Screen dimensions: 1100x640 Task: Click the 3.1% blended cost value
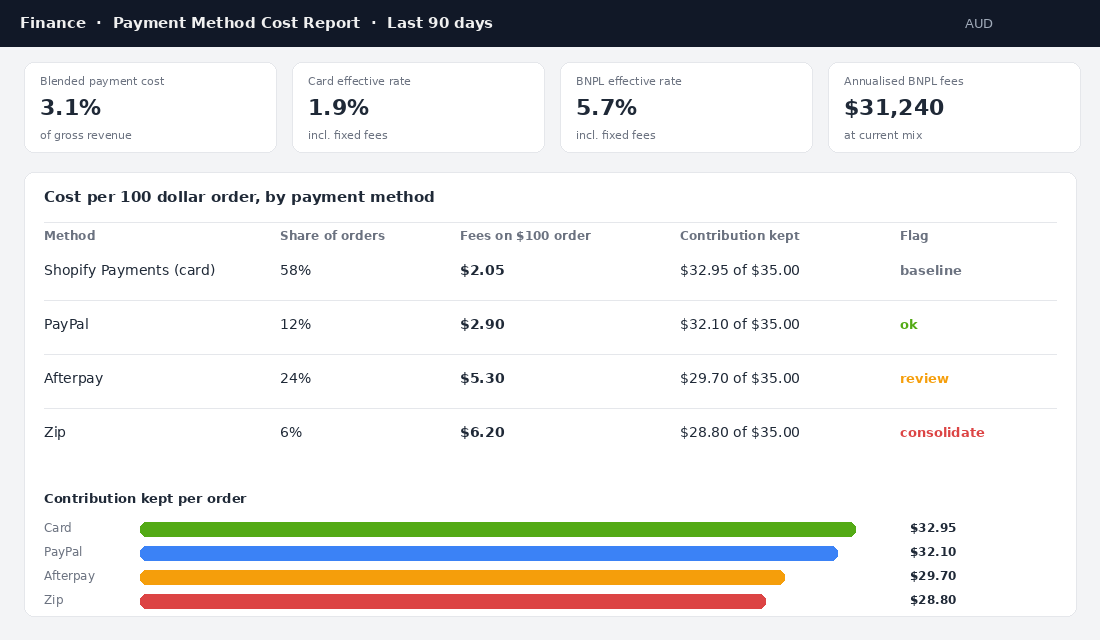pos(70,107)
